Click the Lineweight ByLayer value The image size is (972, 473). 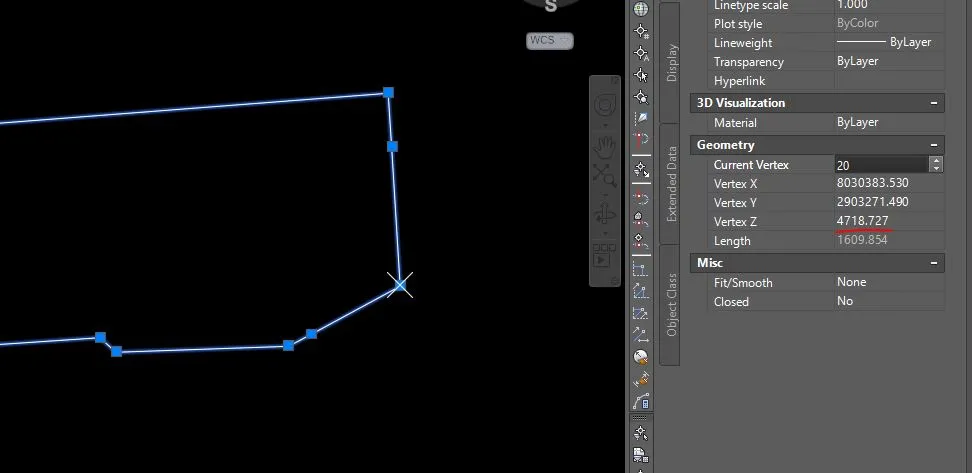coord(888,43)
